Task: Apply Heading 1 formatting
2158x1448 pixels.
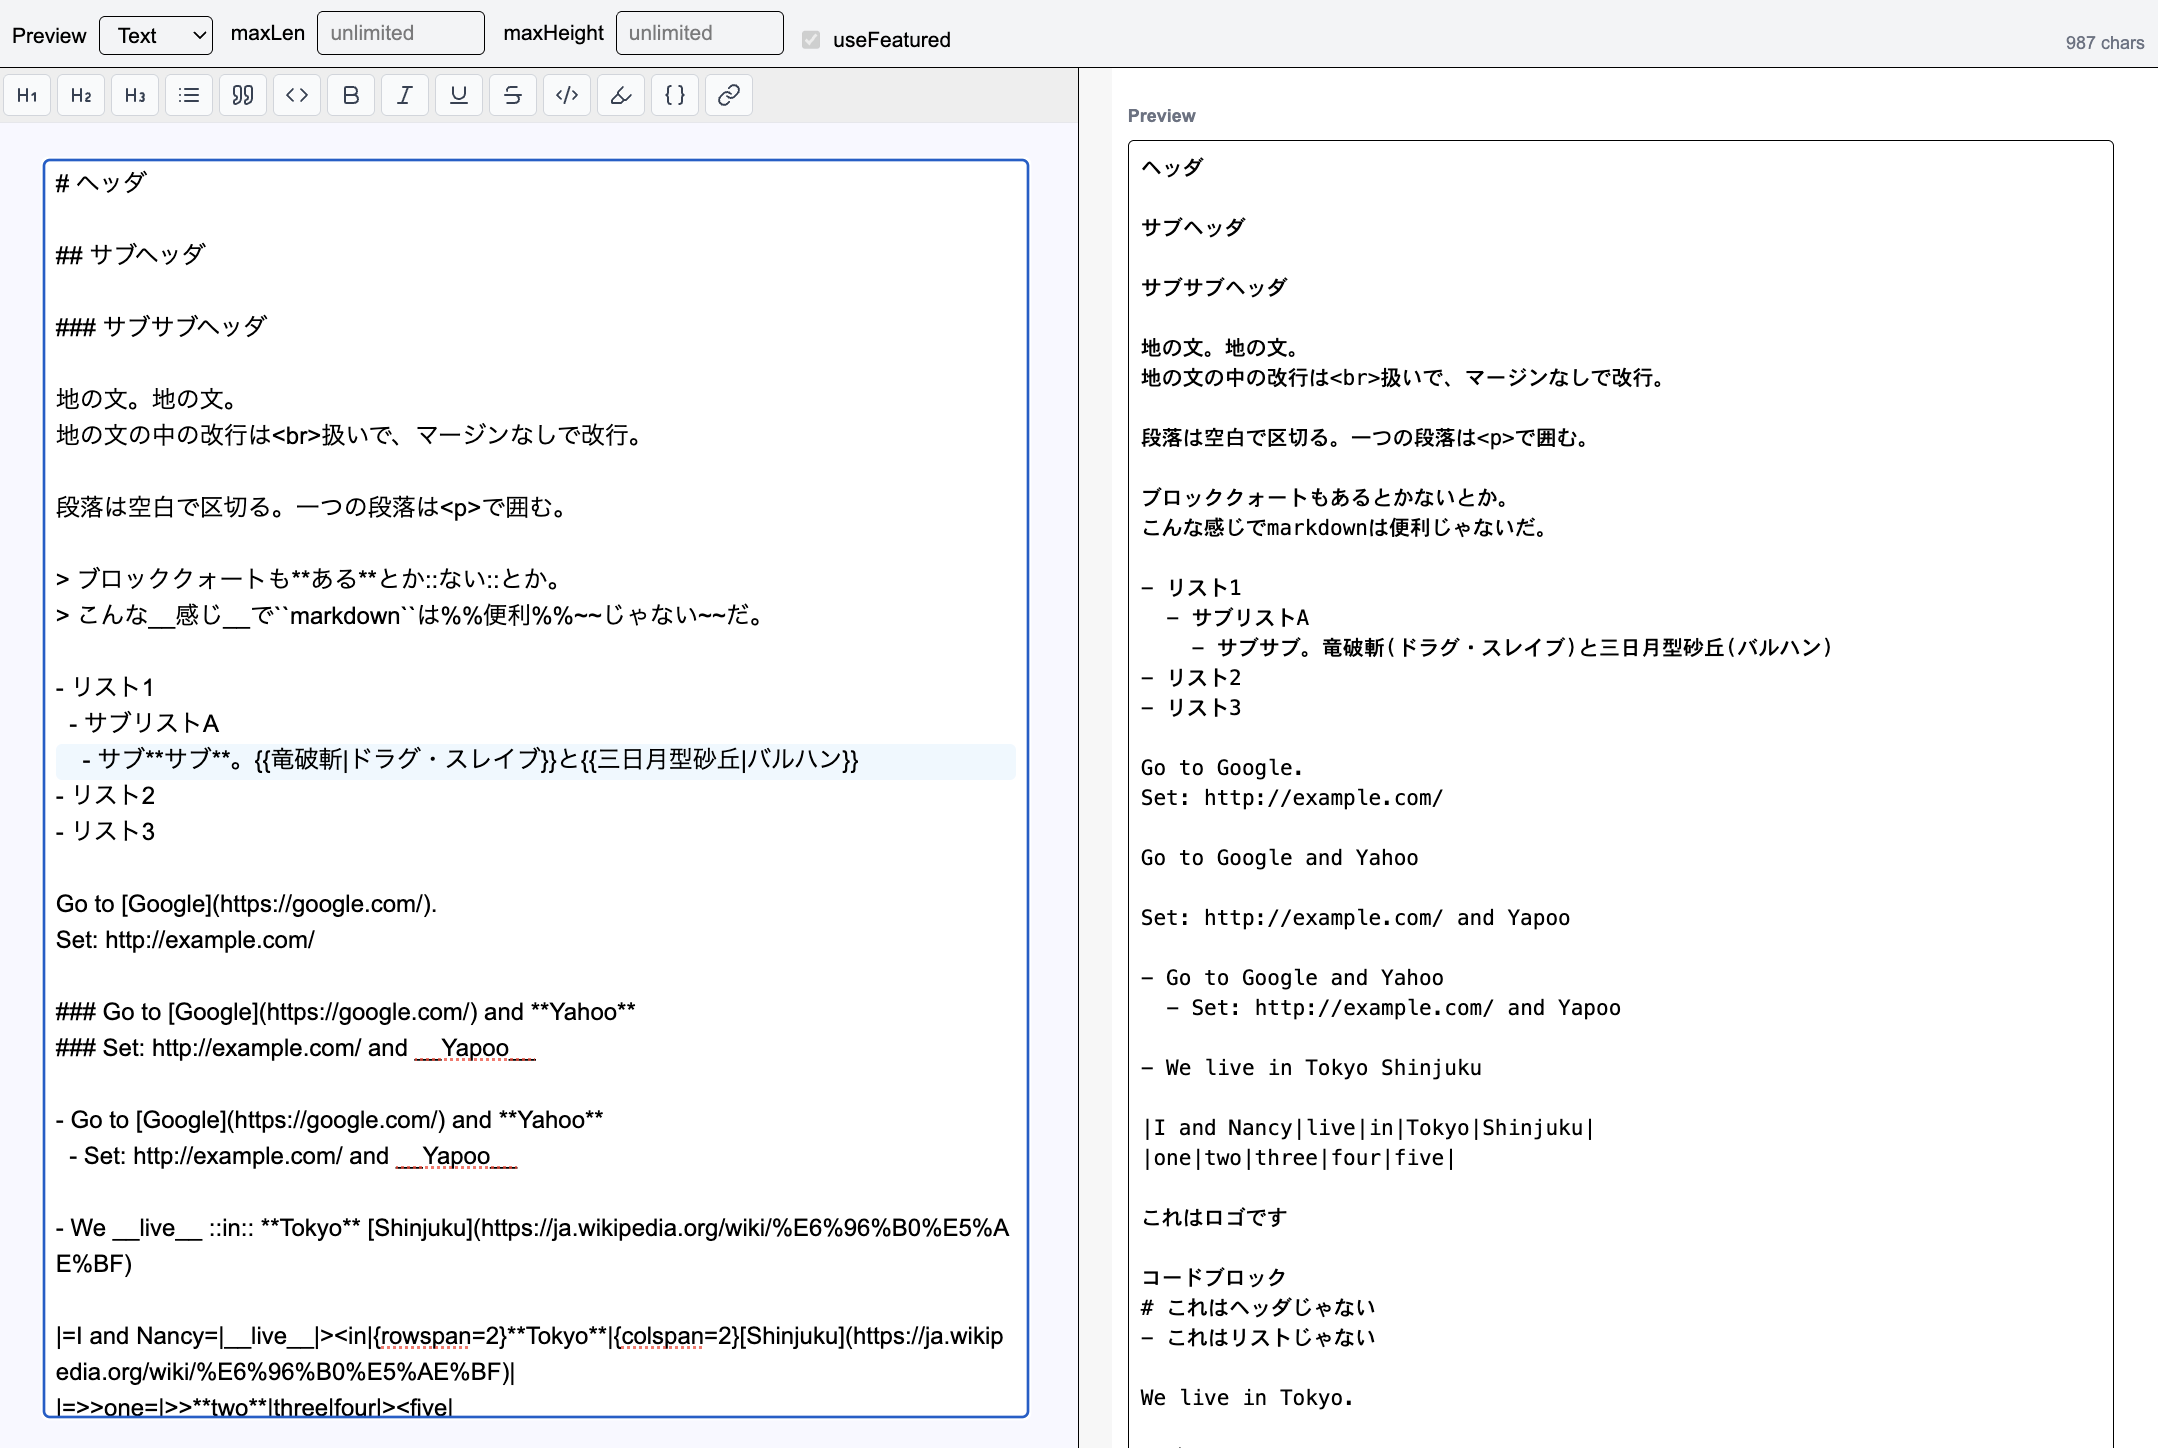Action: click(27, 96)
